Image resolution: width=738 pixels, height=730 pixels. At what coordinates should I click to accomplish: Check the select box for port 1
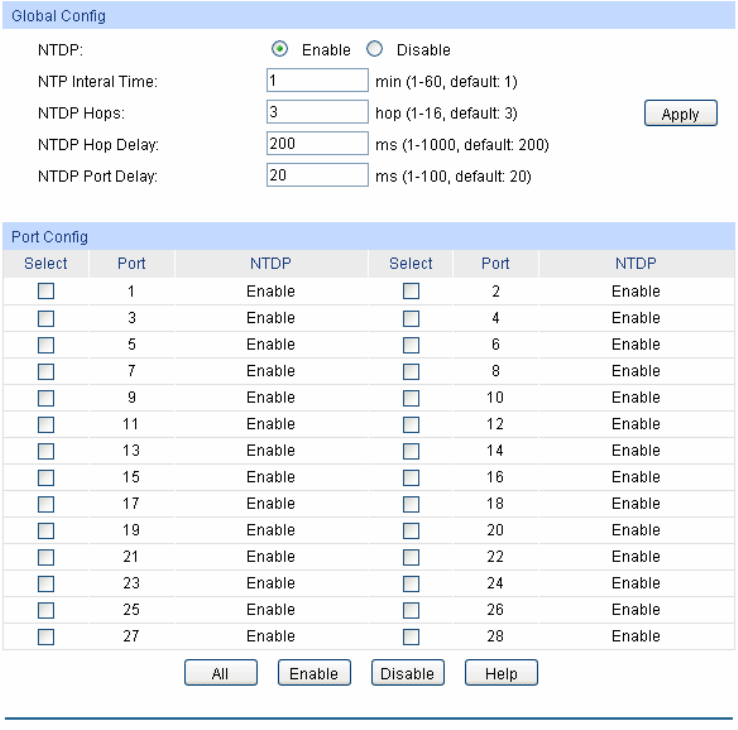46,291
